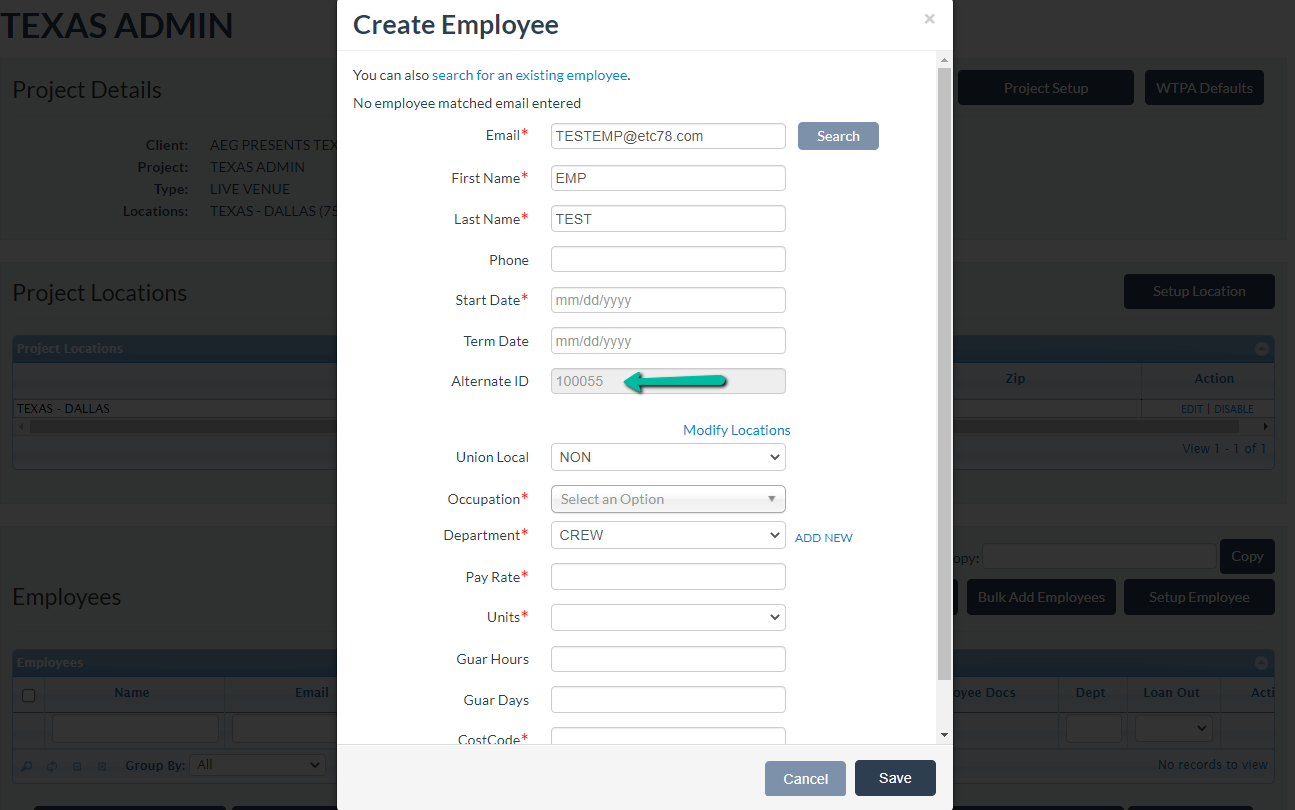The height and width of the screenshot is (810, 1295).
Task: Click Zip column header in Project Locations
Action: pyautogui.click(x=1015, y=379)
